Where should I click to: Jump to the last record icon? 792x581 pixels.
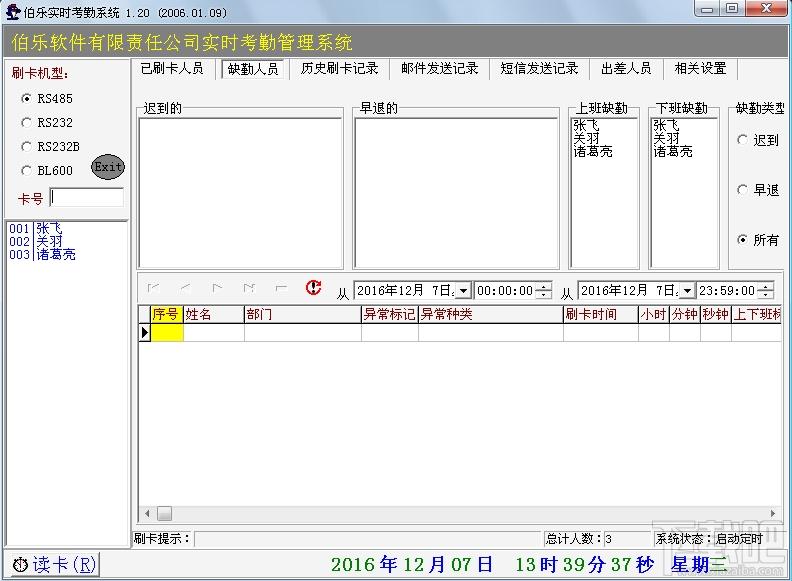[249, 288]
